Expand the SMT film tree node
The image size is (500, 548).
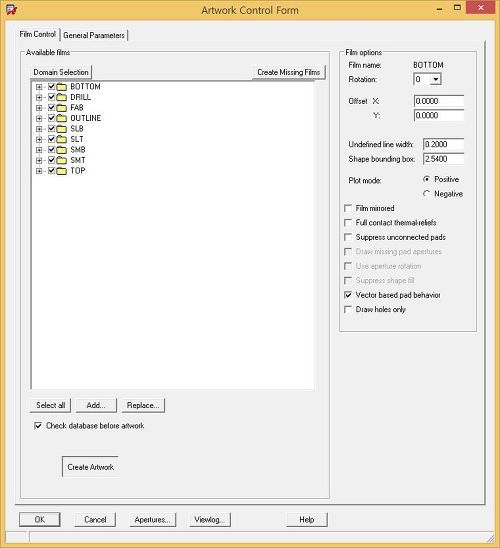[x=39, y=160]
